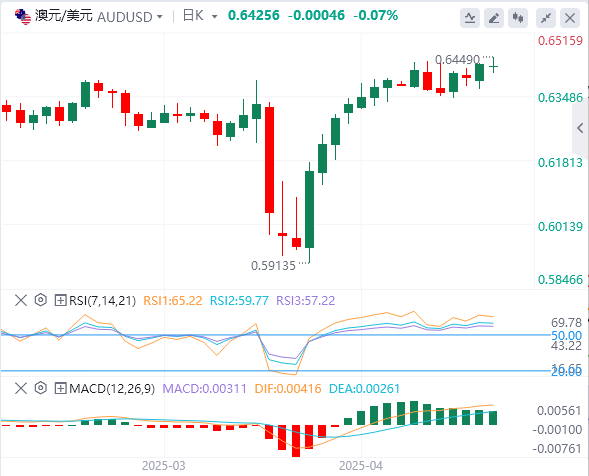Click the price change -0.00046

[316, 15]
